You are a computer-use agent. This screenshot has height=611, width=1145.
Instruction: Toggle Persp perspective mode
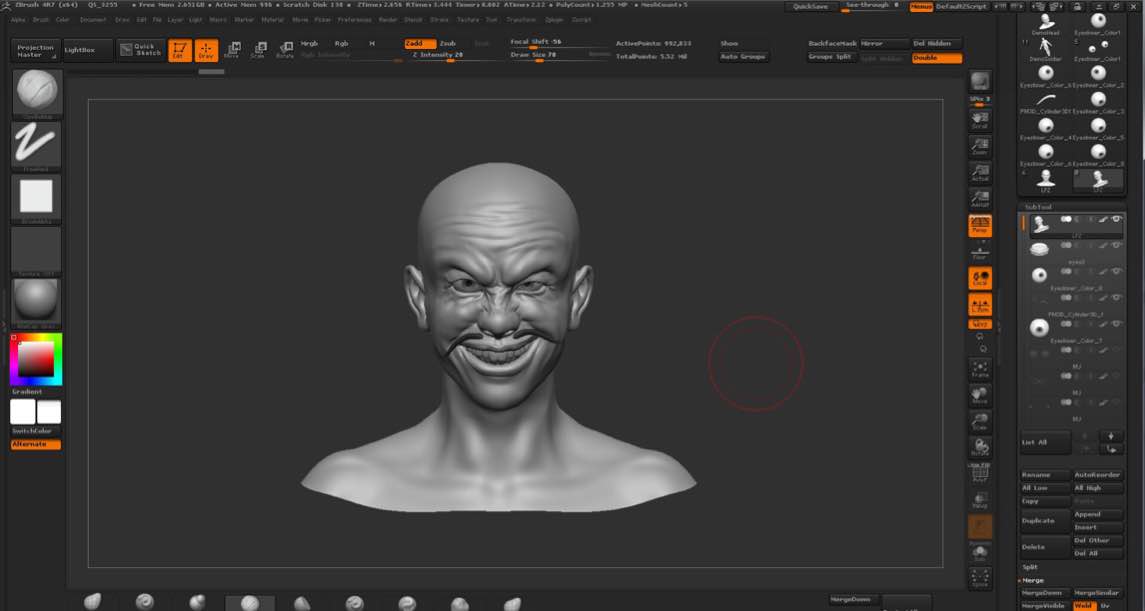click(980, 226)
